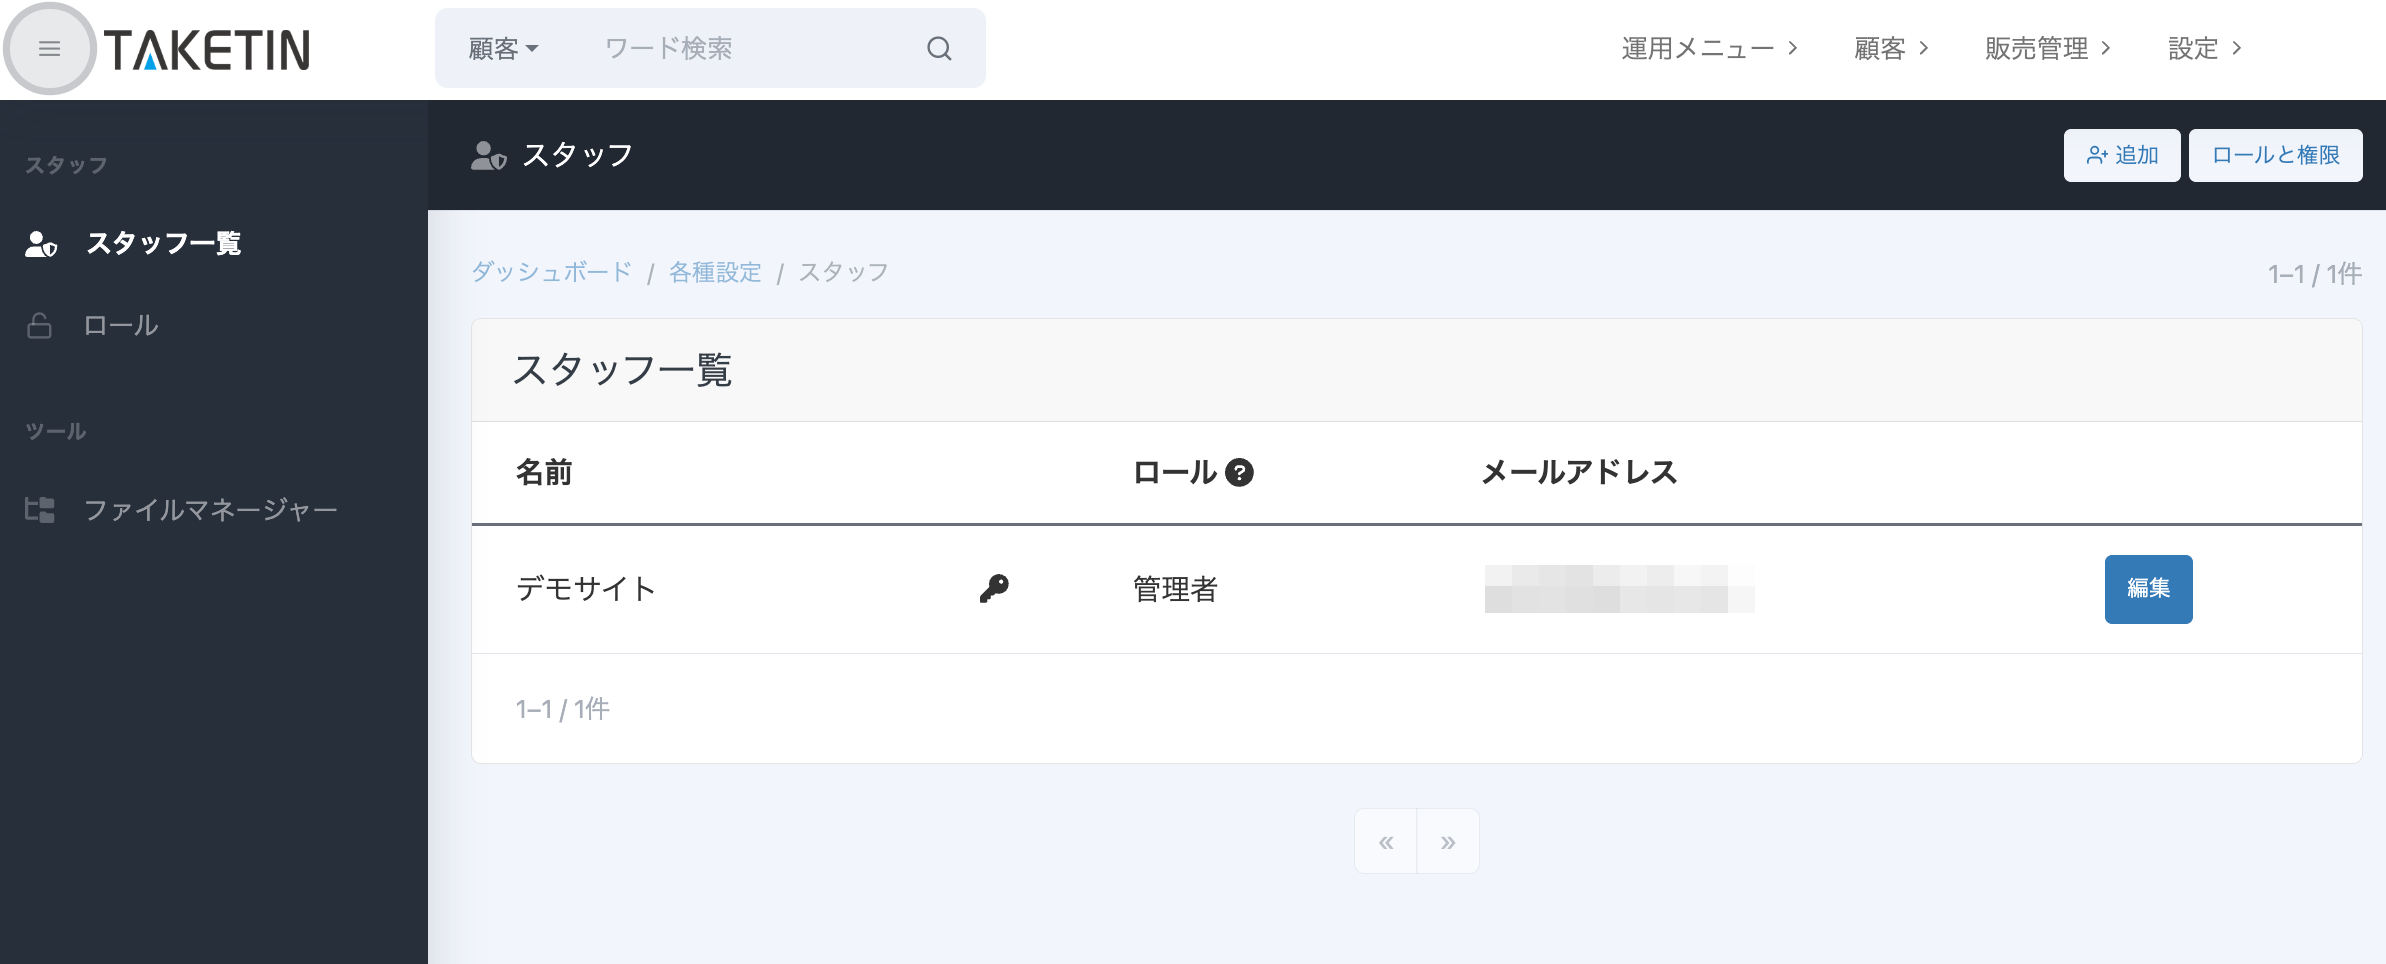Select スタッフ一覧 in the sidebar

[163, 244]
